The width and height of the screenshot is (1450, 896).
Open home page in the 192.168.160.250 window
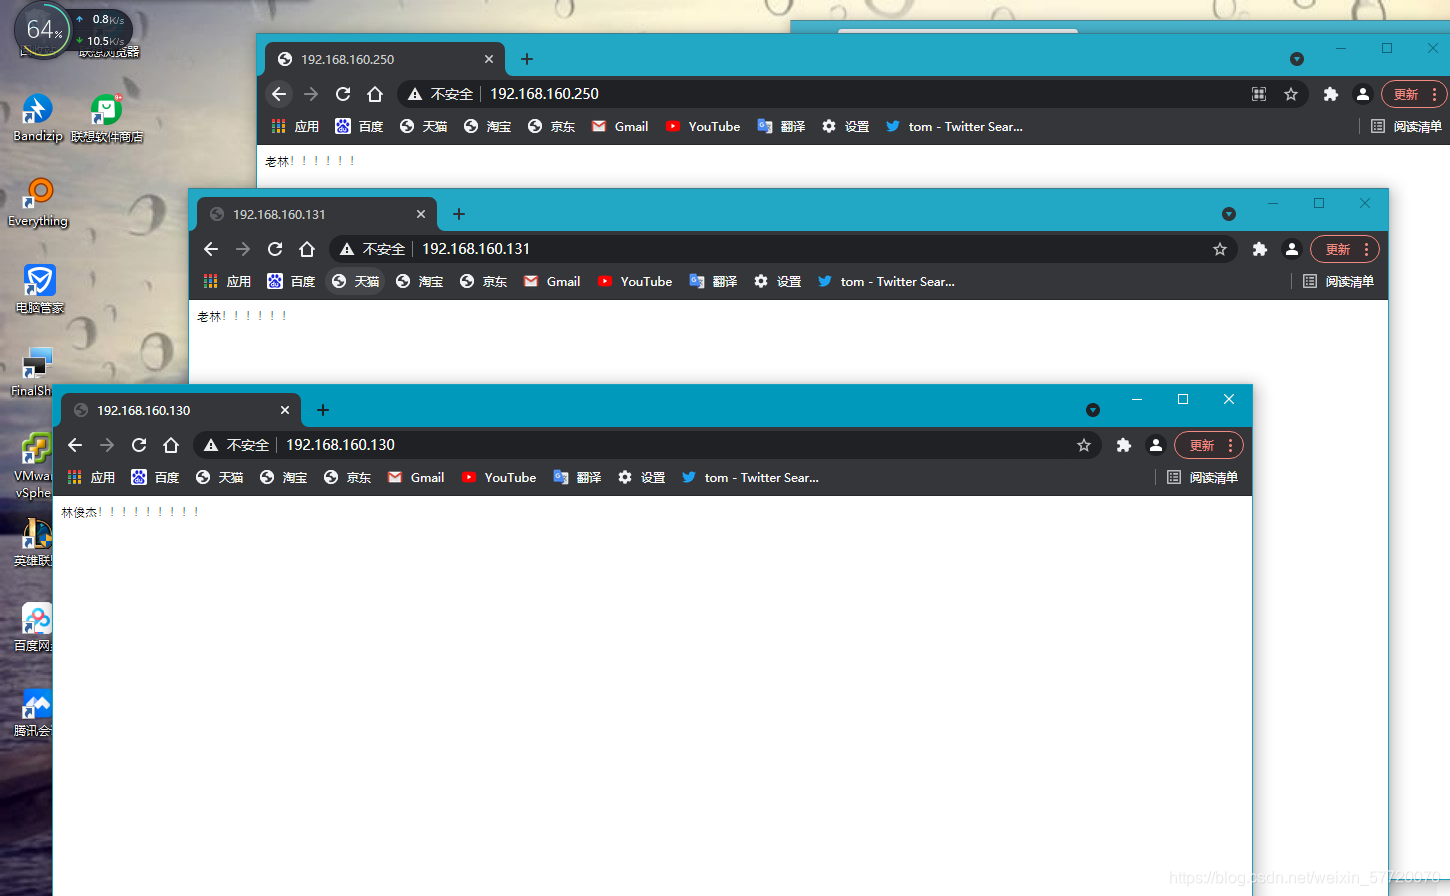375,94
